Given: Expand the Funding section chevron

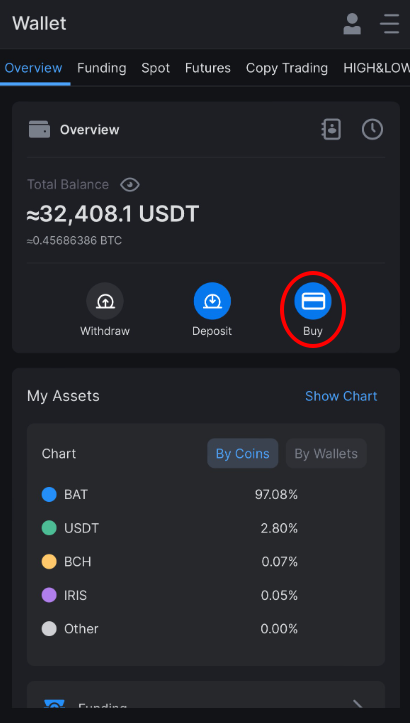Looking at the screenshot, I should pos(358,704).
